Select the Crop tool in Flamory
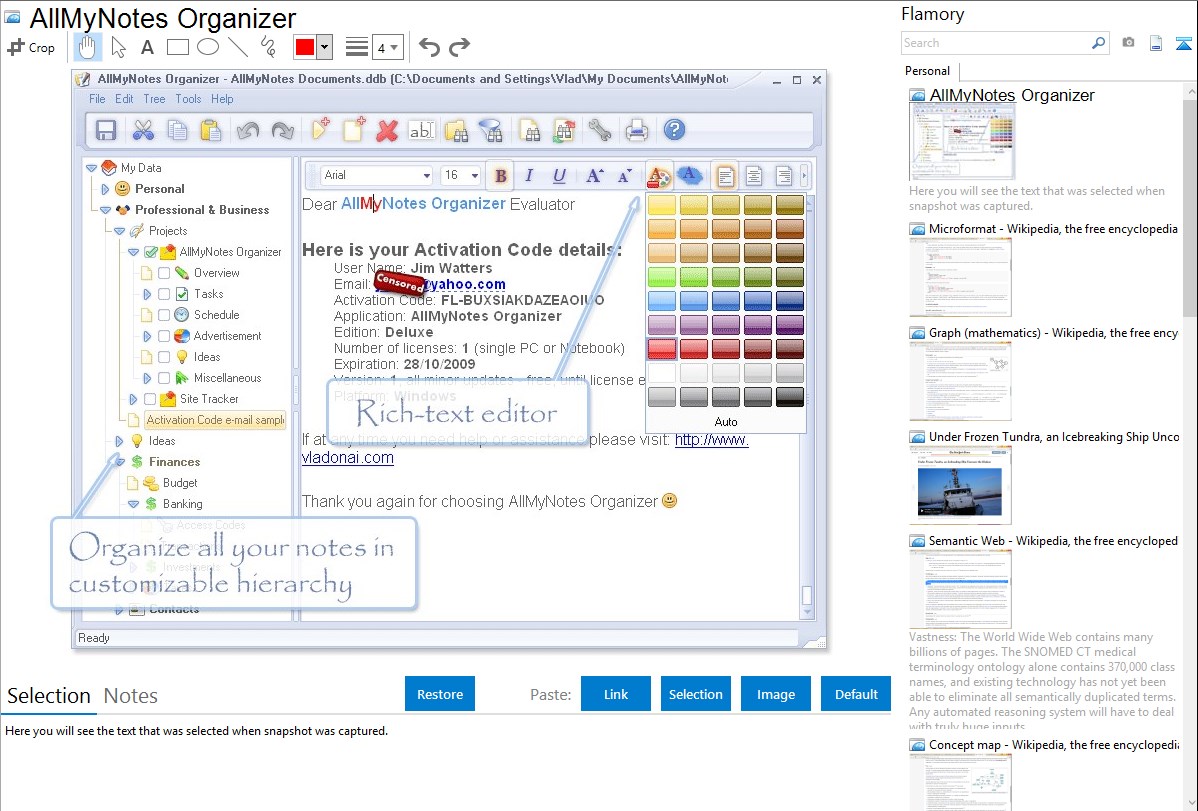Screen dimensions: 1198x811 (x=31, y=47)
